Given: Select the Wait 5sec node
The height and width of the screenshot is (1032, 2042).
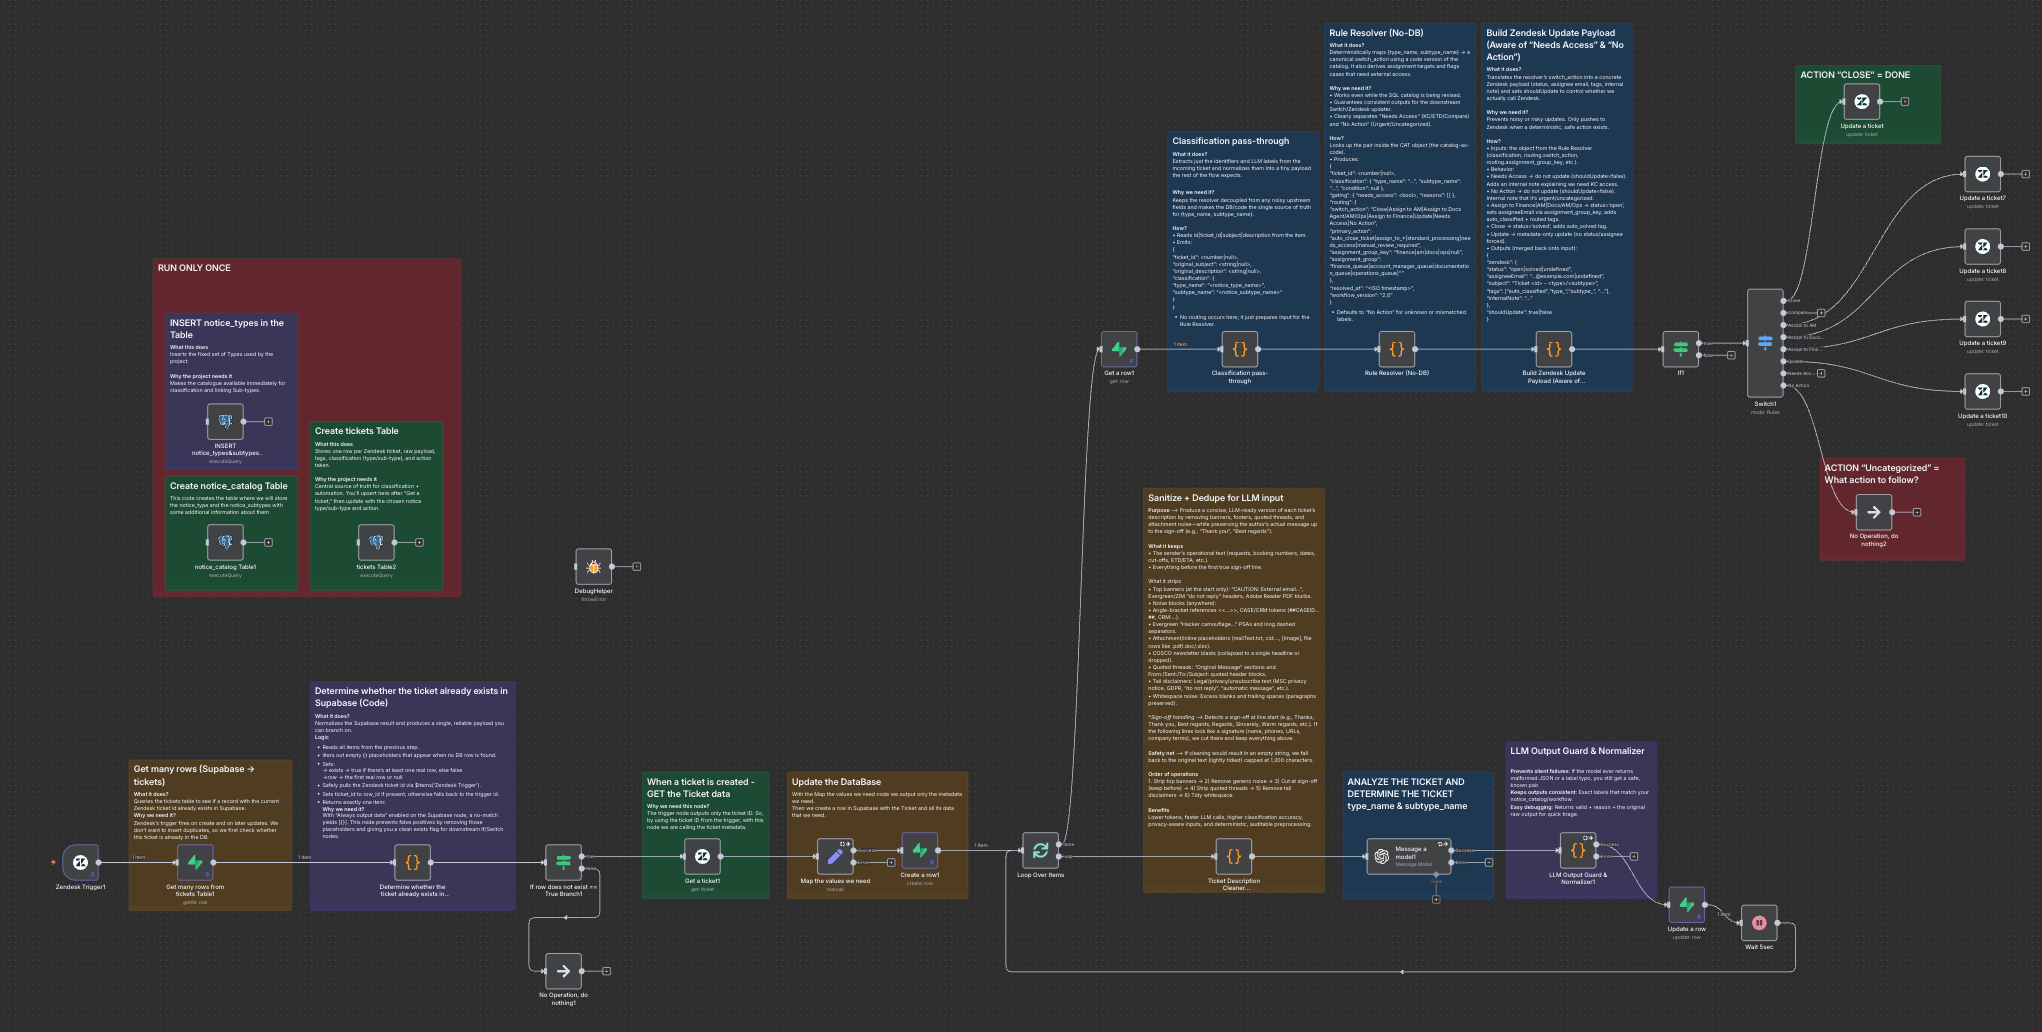Looking at the screenshot, I should pos(1759,923).
